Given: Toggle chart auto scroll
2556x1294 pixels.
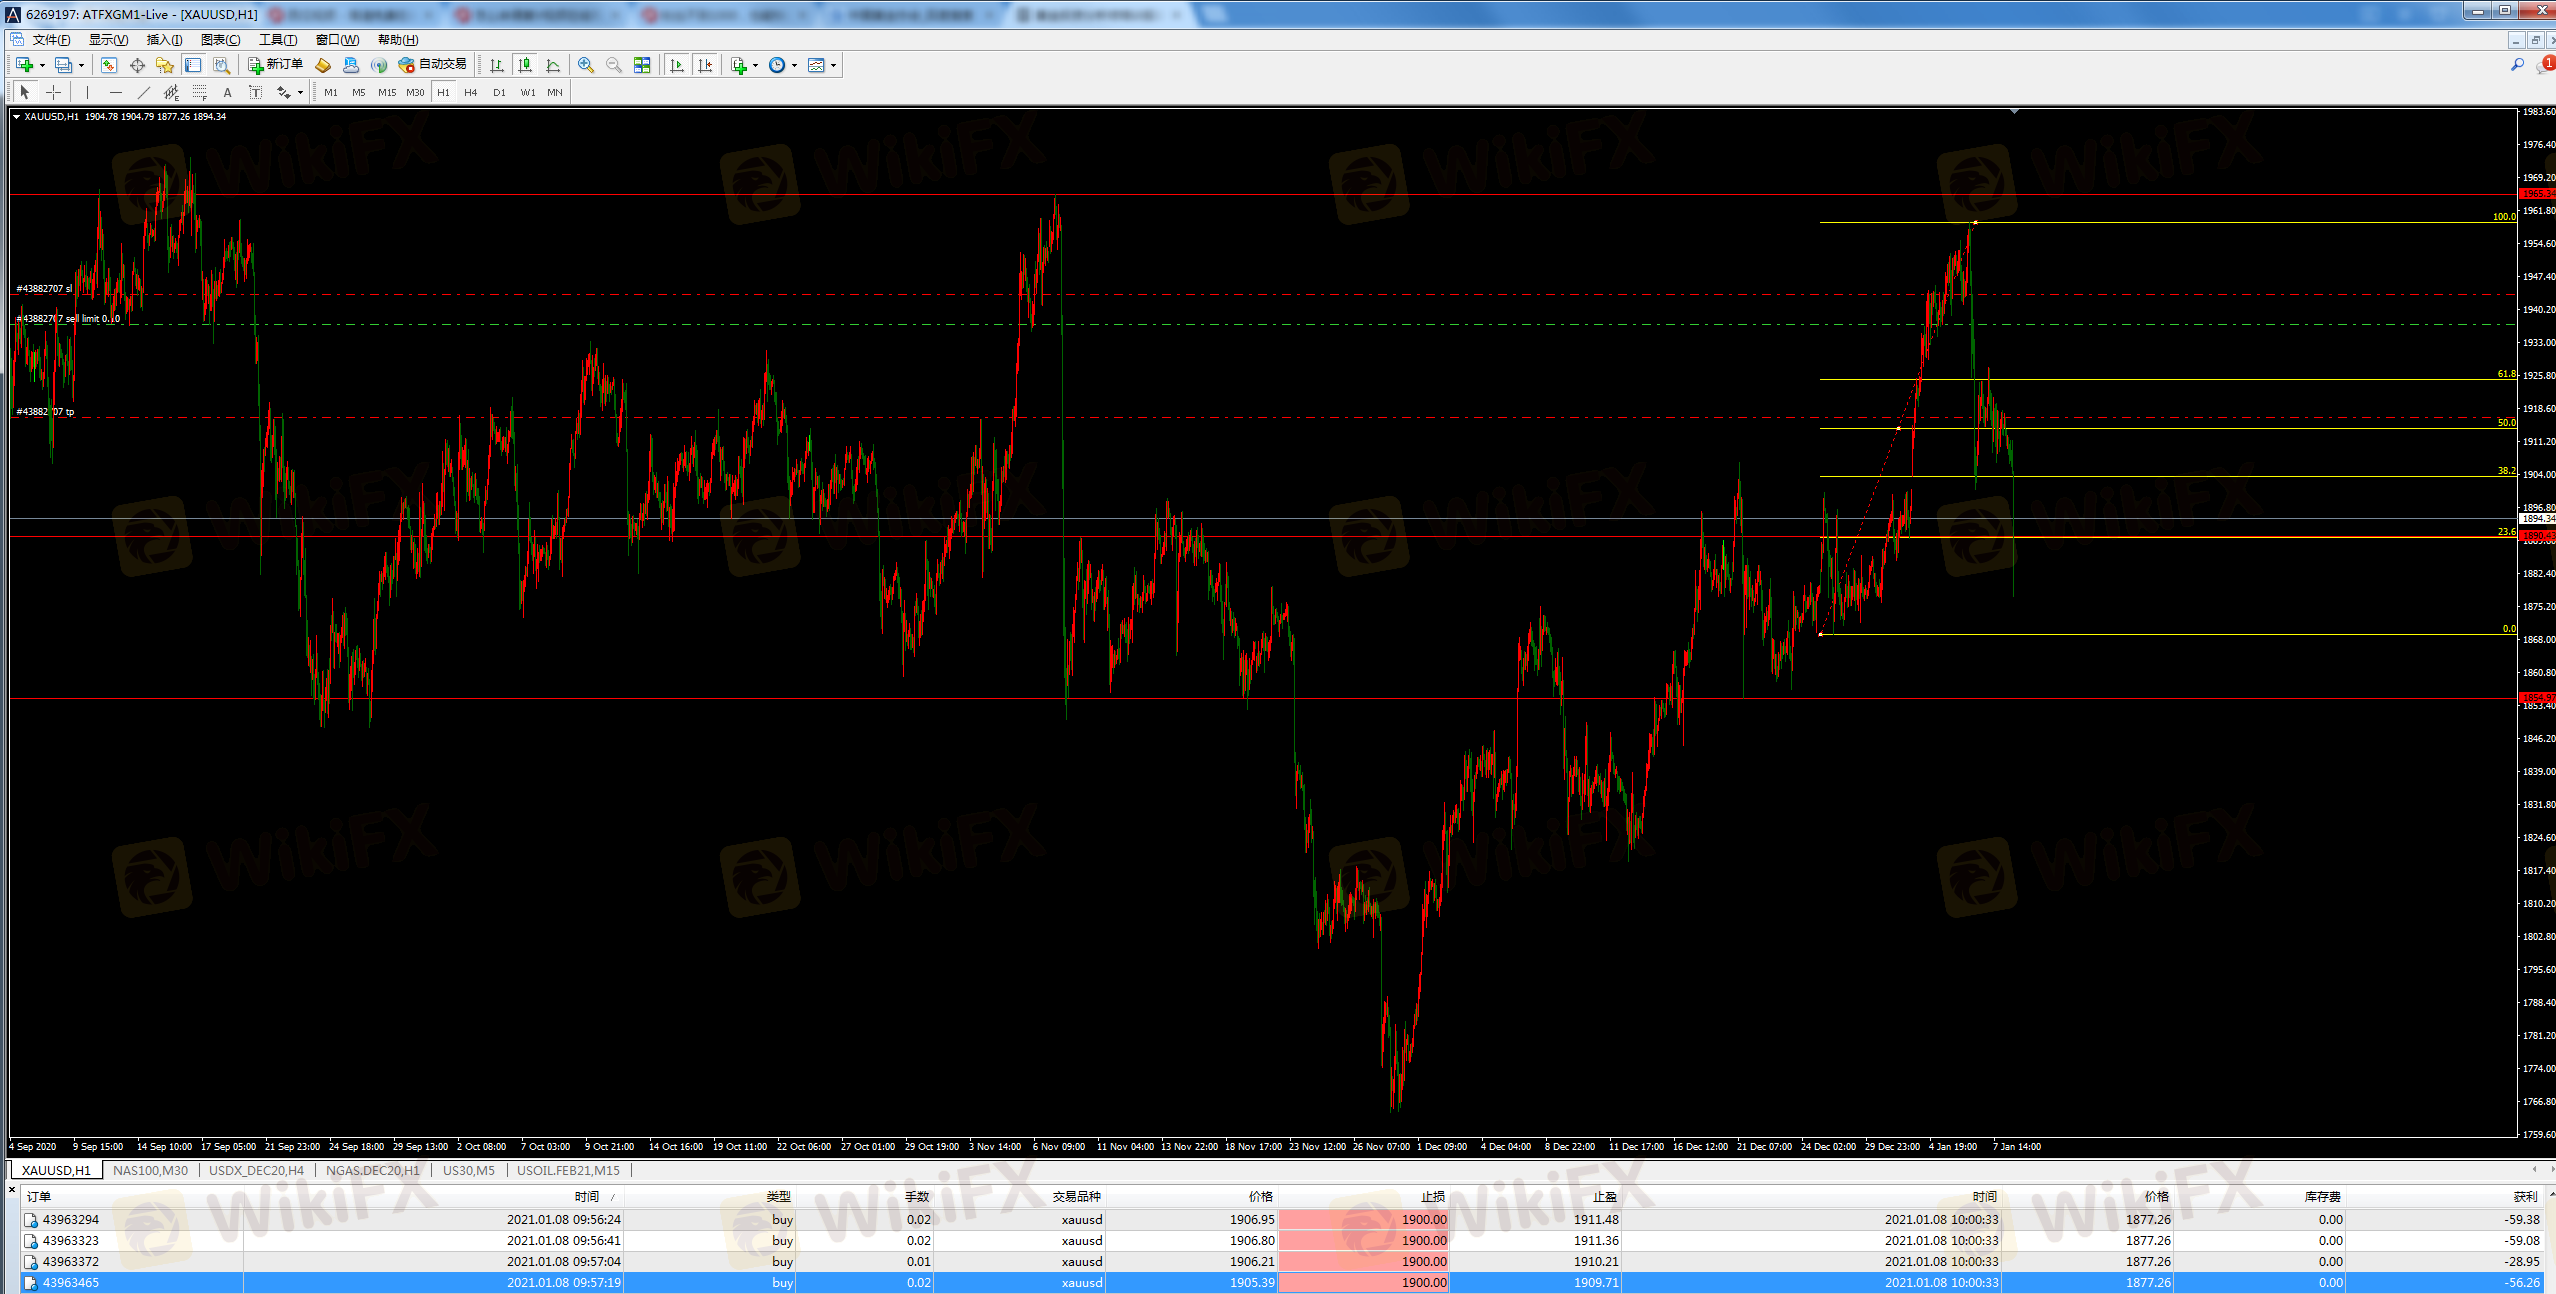Looking at the screenshot, I should click(x=677, y=65).
